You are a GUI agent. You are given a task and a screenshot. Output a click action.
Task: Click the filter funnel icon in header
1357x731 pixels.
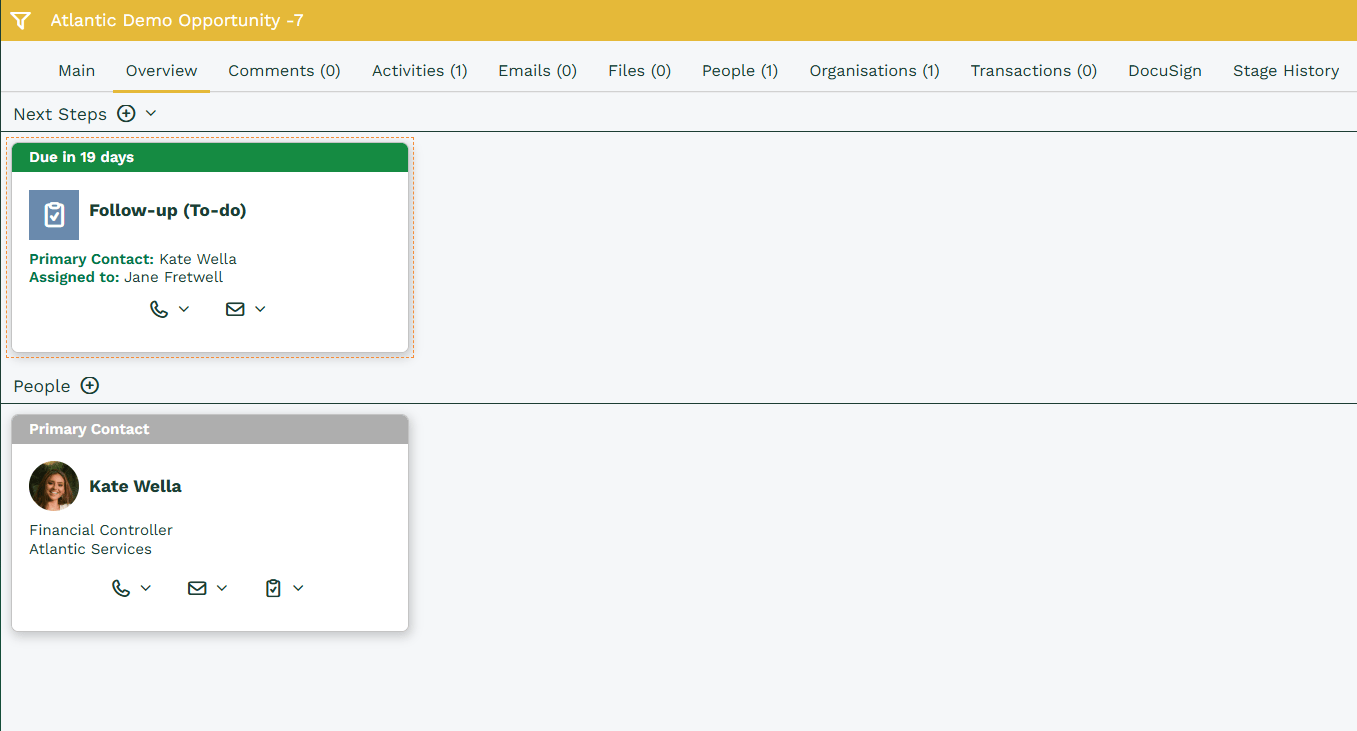click(21, 20)
